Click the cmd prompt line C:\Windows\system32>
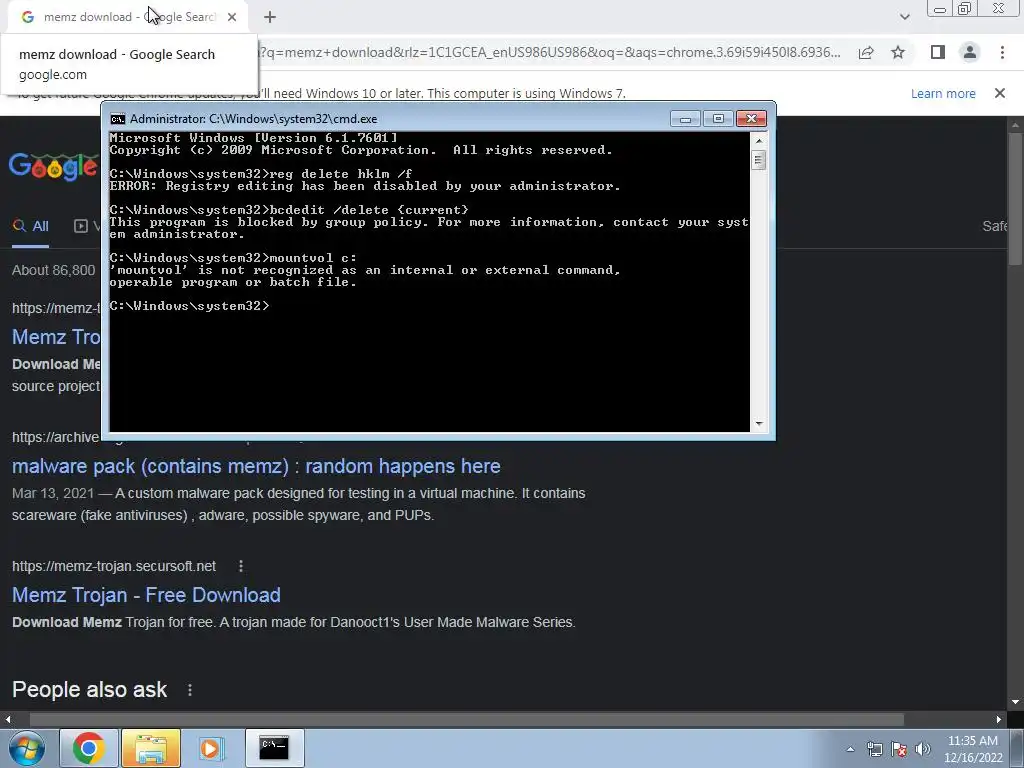The image size is (1024, 768). [189, 306]
